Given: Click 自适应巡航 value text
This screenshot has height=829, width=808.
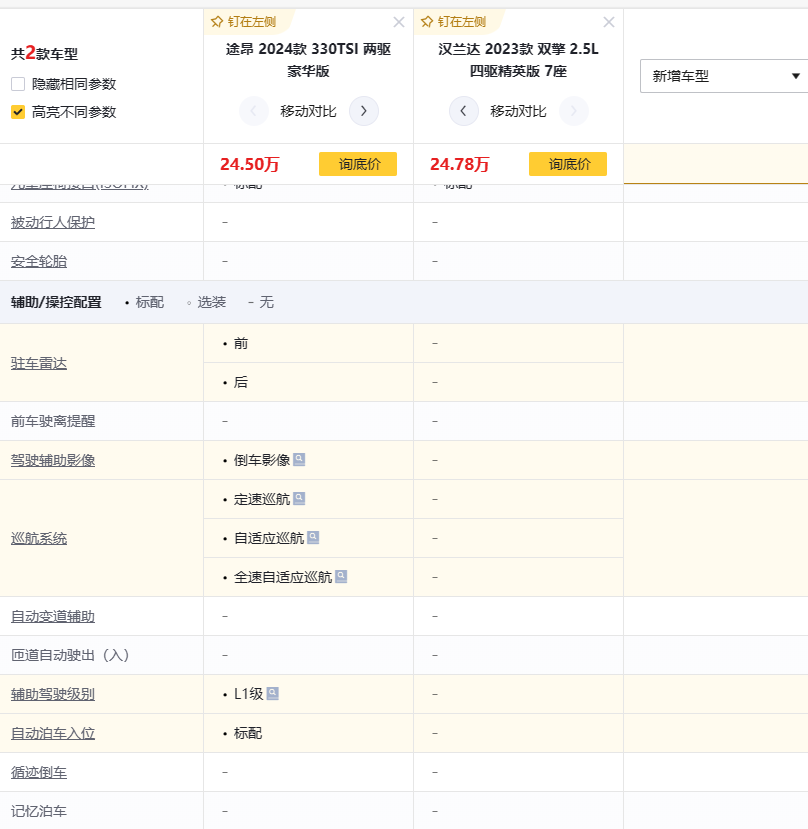Looking at the screenshot, I should pos(269,538).
